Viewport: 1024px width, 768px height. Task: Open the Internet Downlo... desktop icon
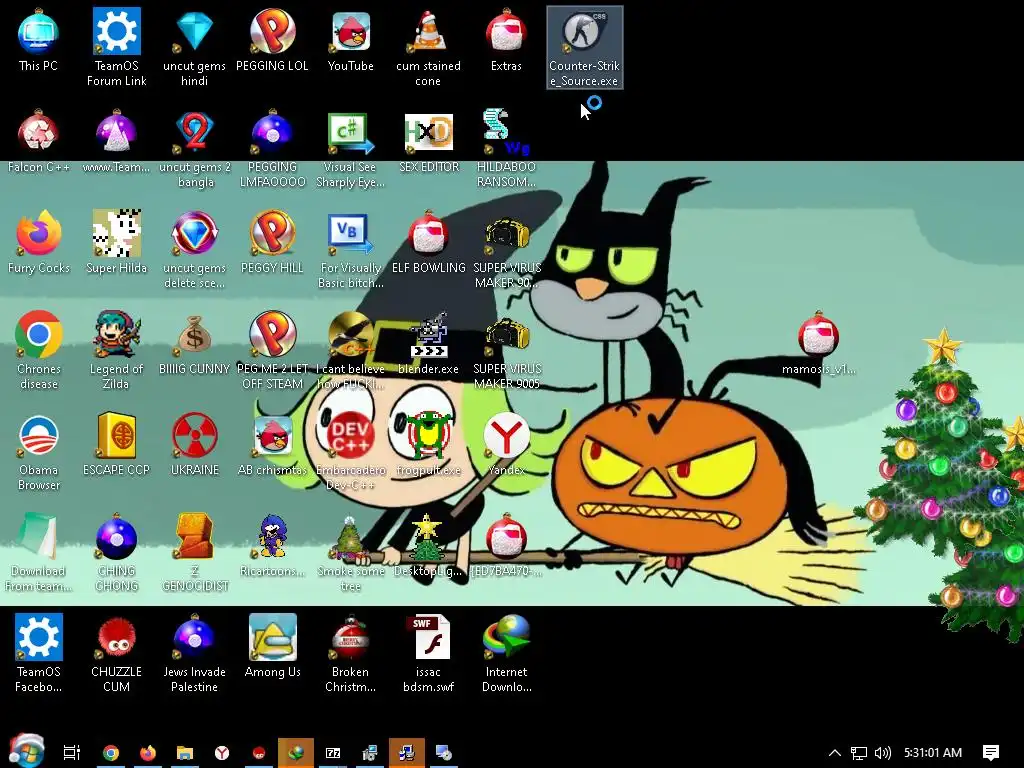click(507, 654)
